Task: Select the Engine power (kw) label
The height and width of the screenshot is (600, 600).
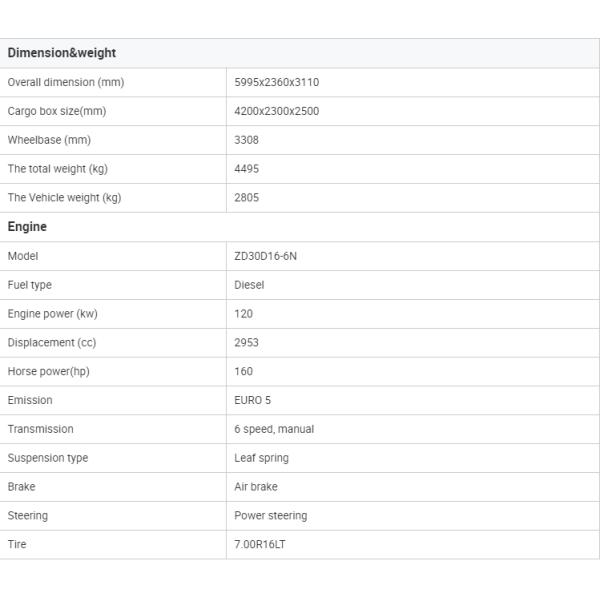Action: (x=53, y=314)
